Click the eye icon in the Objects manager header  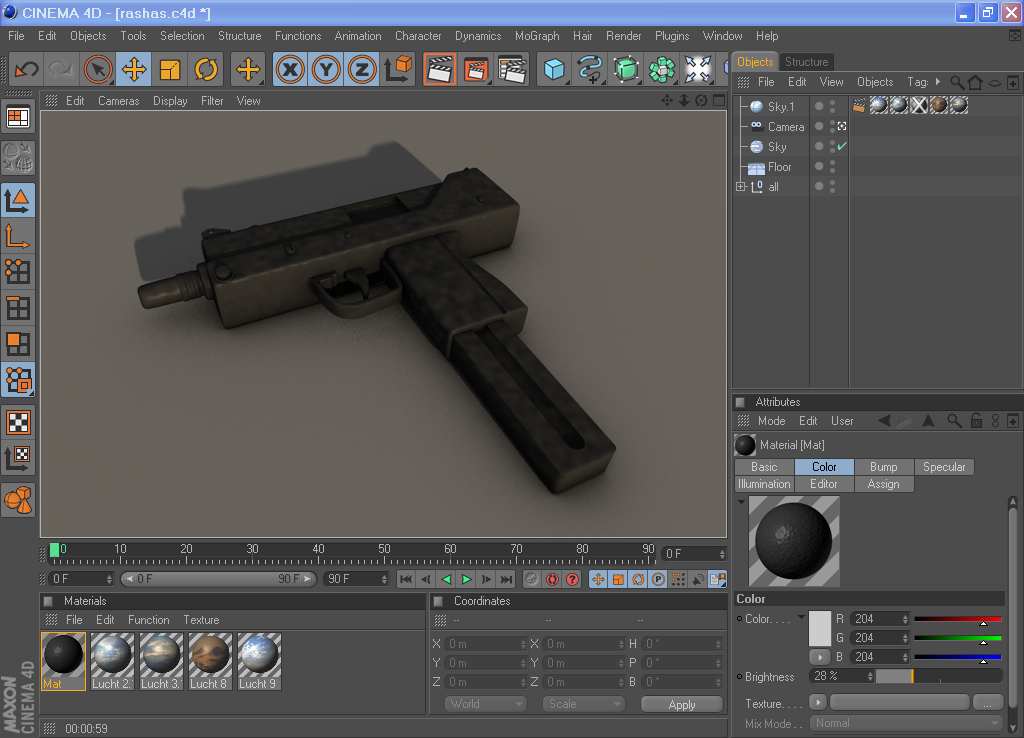[x=994, y=83]
